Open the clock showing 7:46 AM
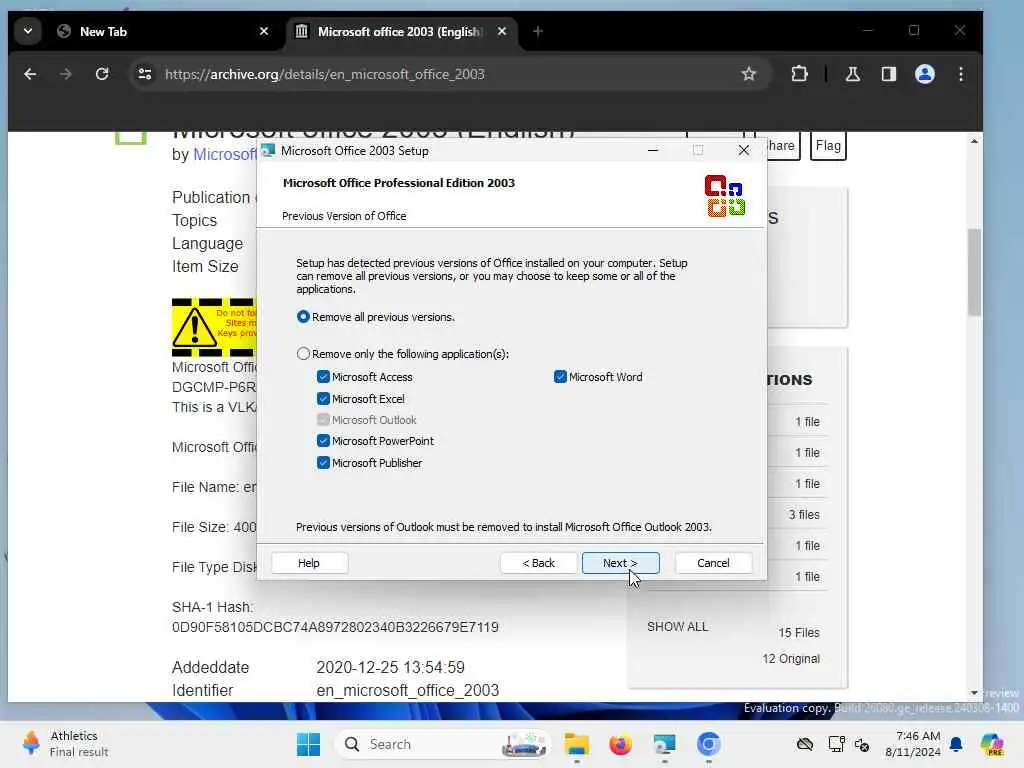The image size is (1024, 768). pyautogui.click(x=913, y=744)
